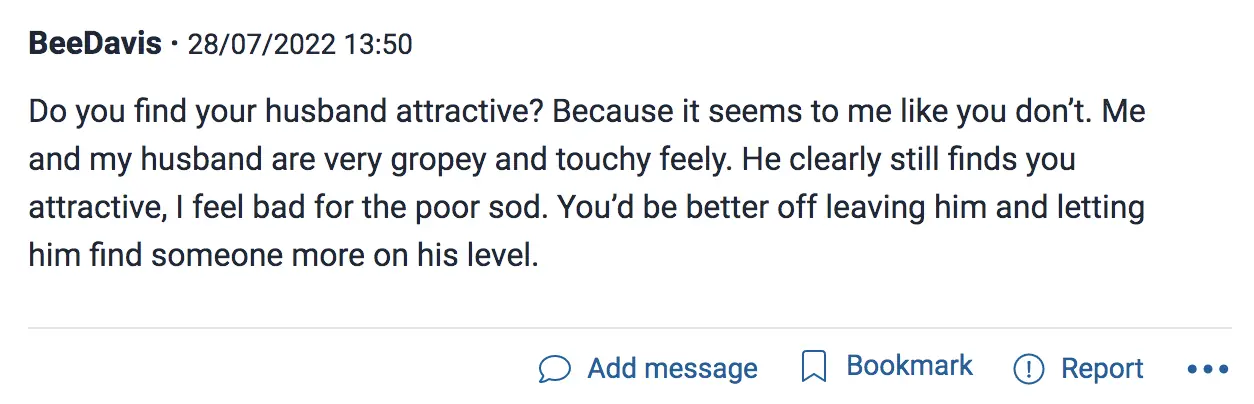Click the last line ending "his level."
The width and height of the screenshot is (1254, 404).
point(284,256)
